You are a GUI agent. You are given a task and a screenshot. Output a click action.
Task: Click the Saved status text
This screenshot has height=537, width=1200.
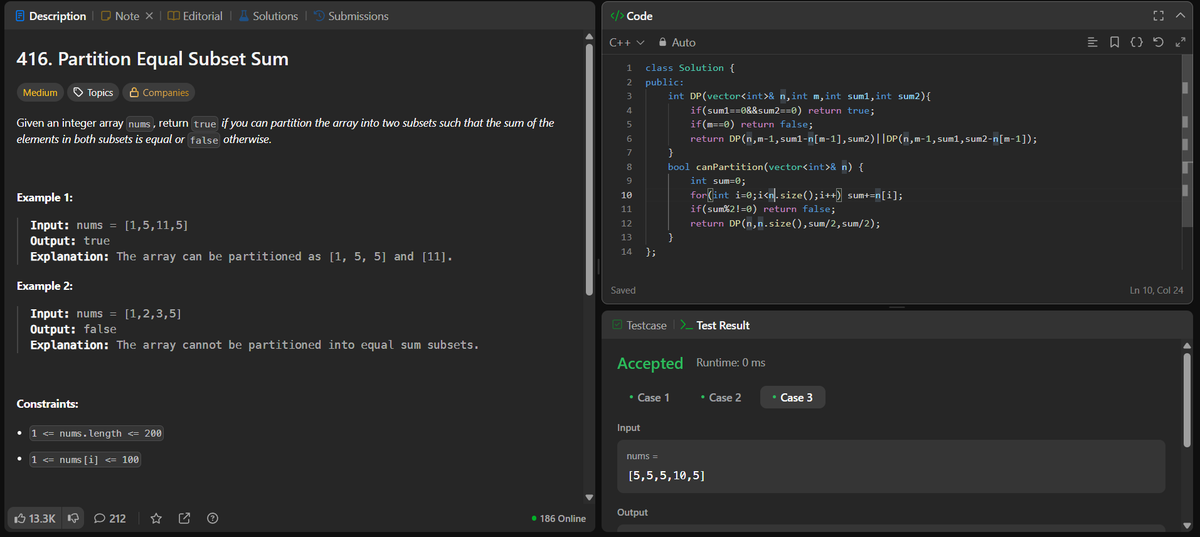coord(623,290)
